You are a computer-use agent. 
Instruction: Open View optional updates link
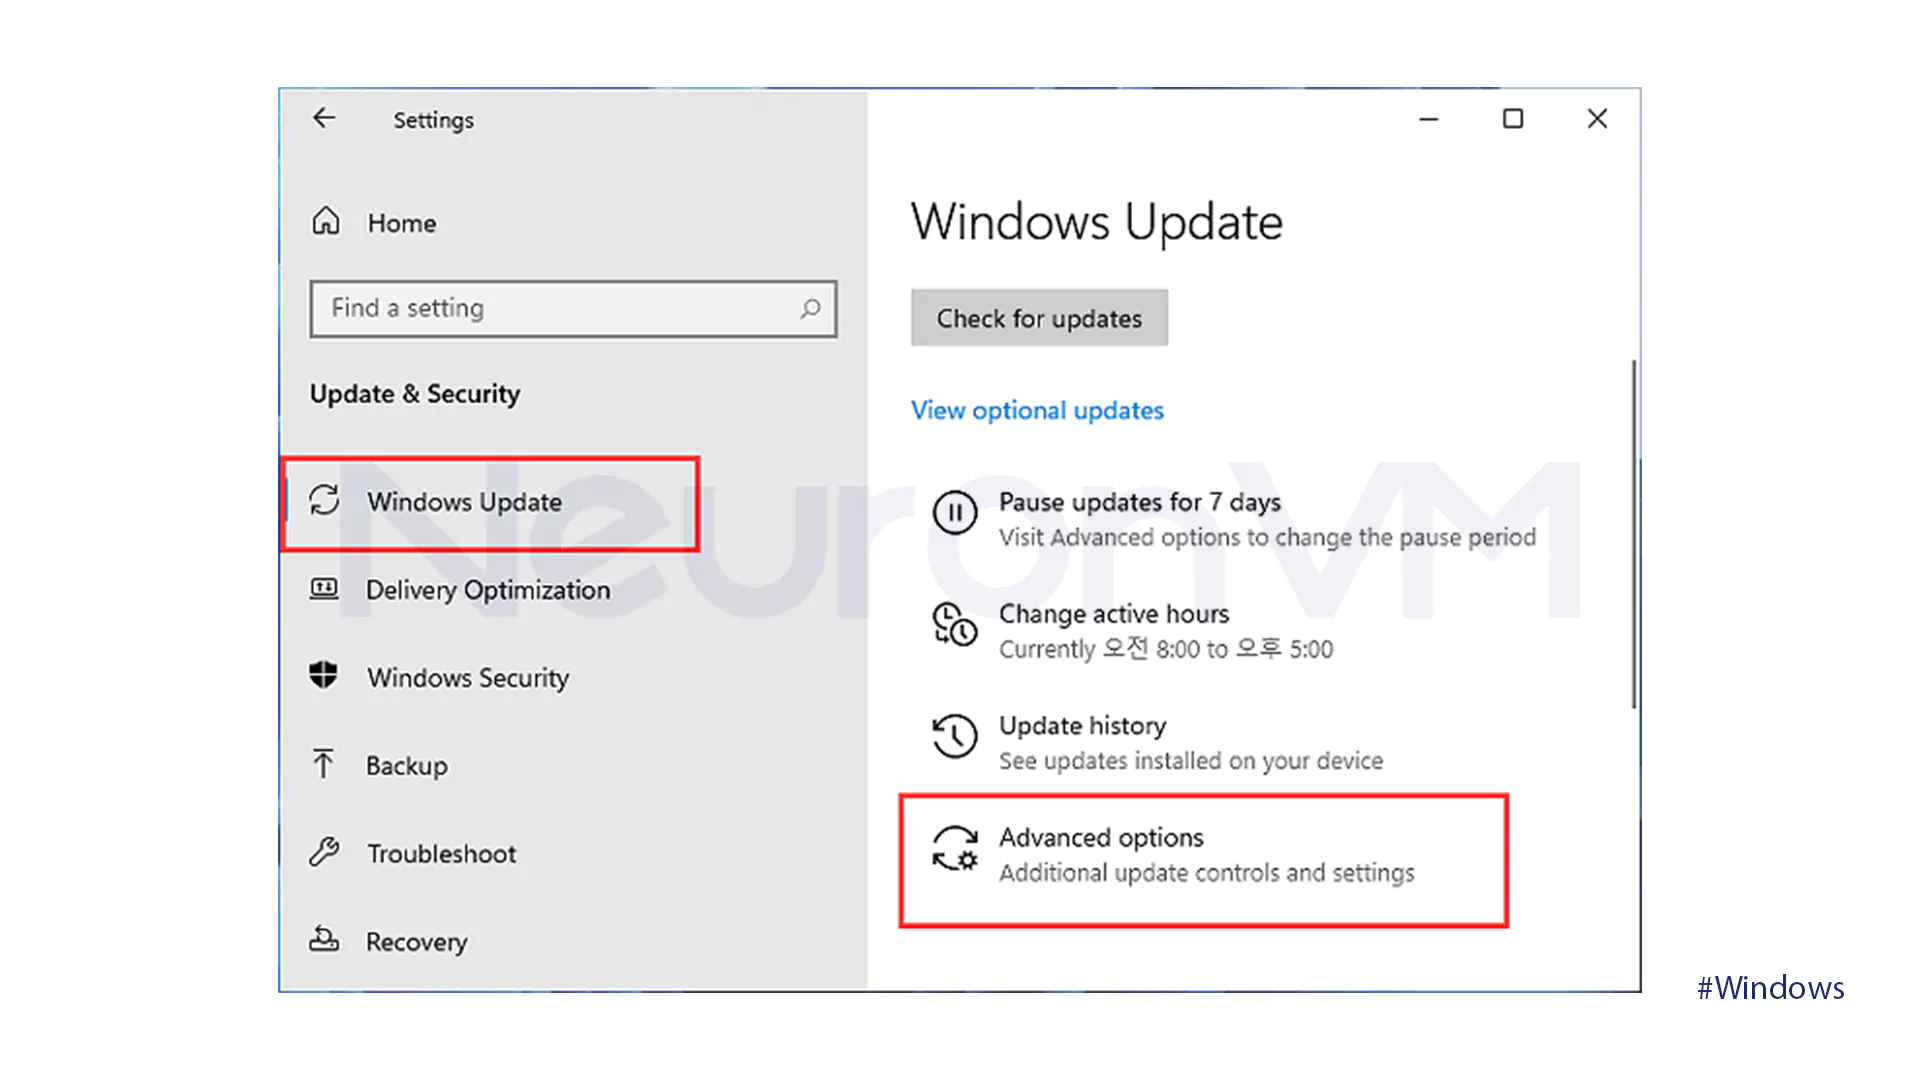(x=1036, y=409)
